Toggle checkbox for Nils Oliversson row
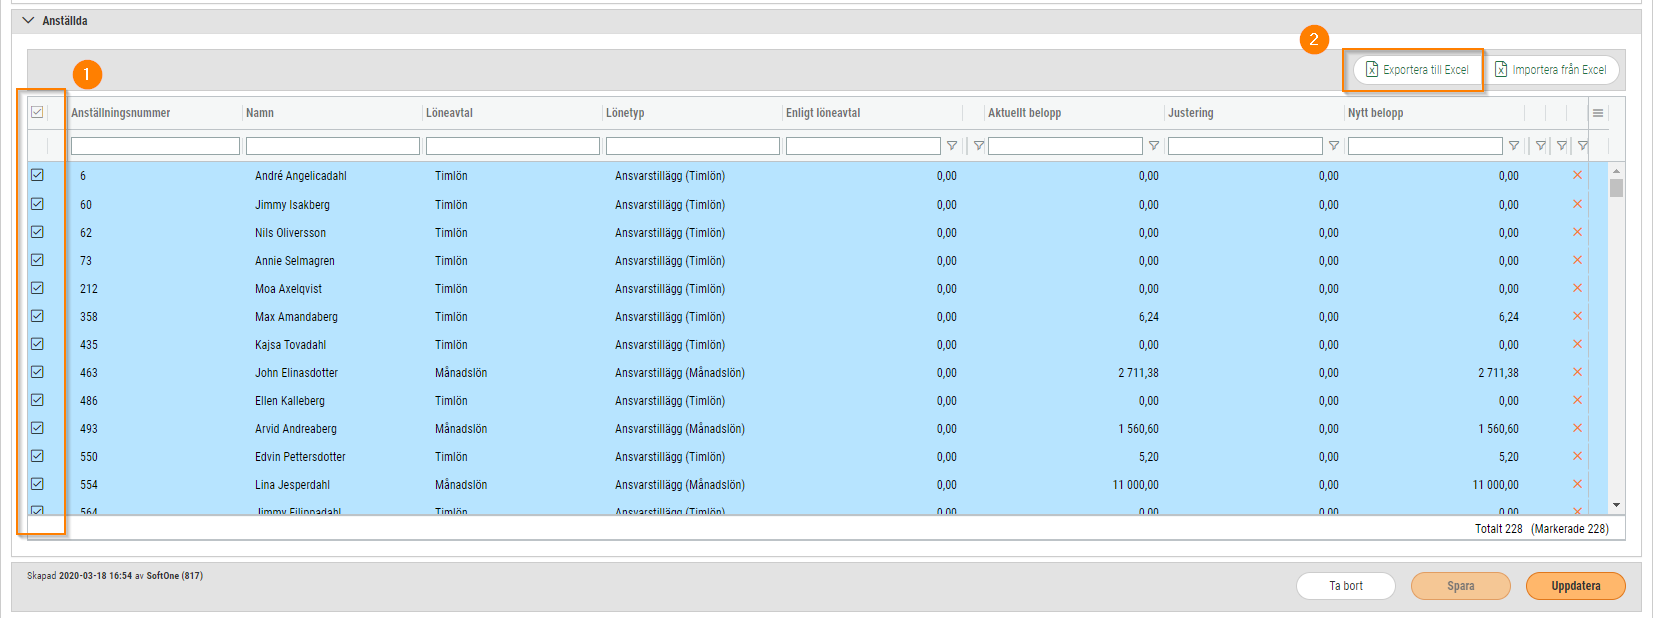1660x618 pixels. pyautogui.click(x=37, y=232)
